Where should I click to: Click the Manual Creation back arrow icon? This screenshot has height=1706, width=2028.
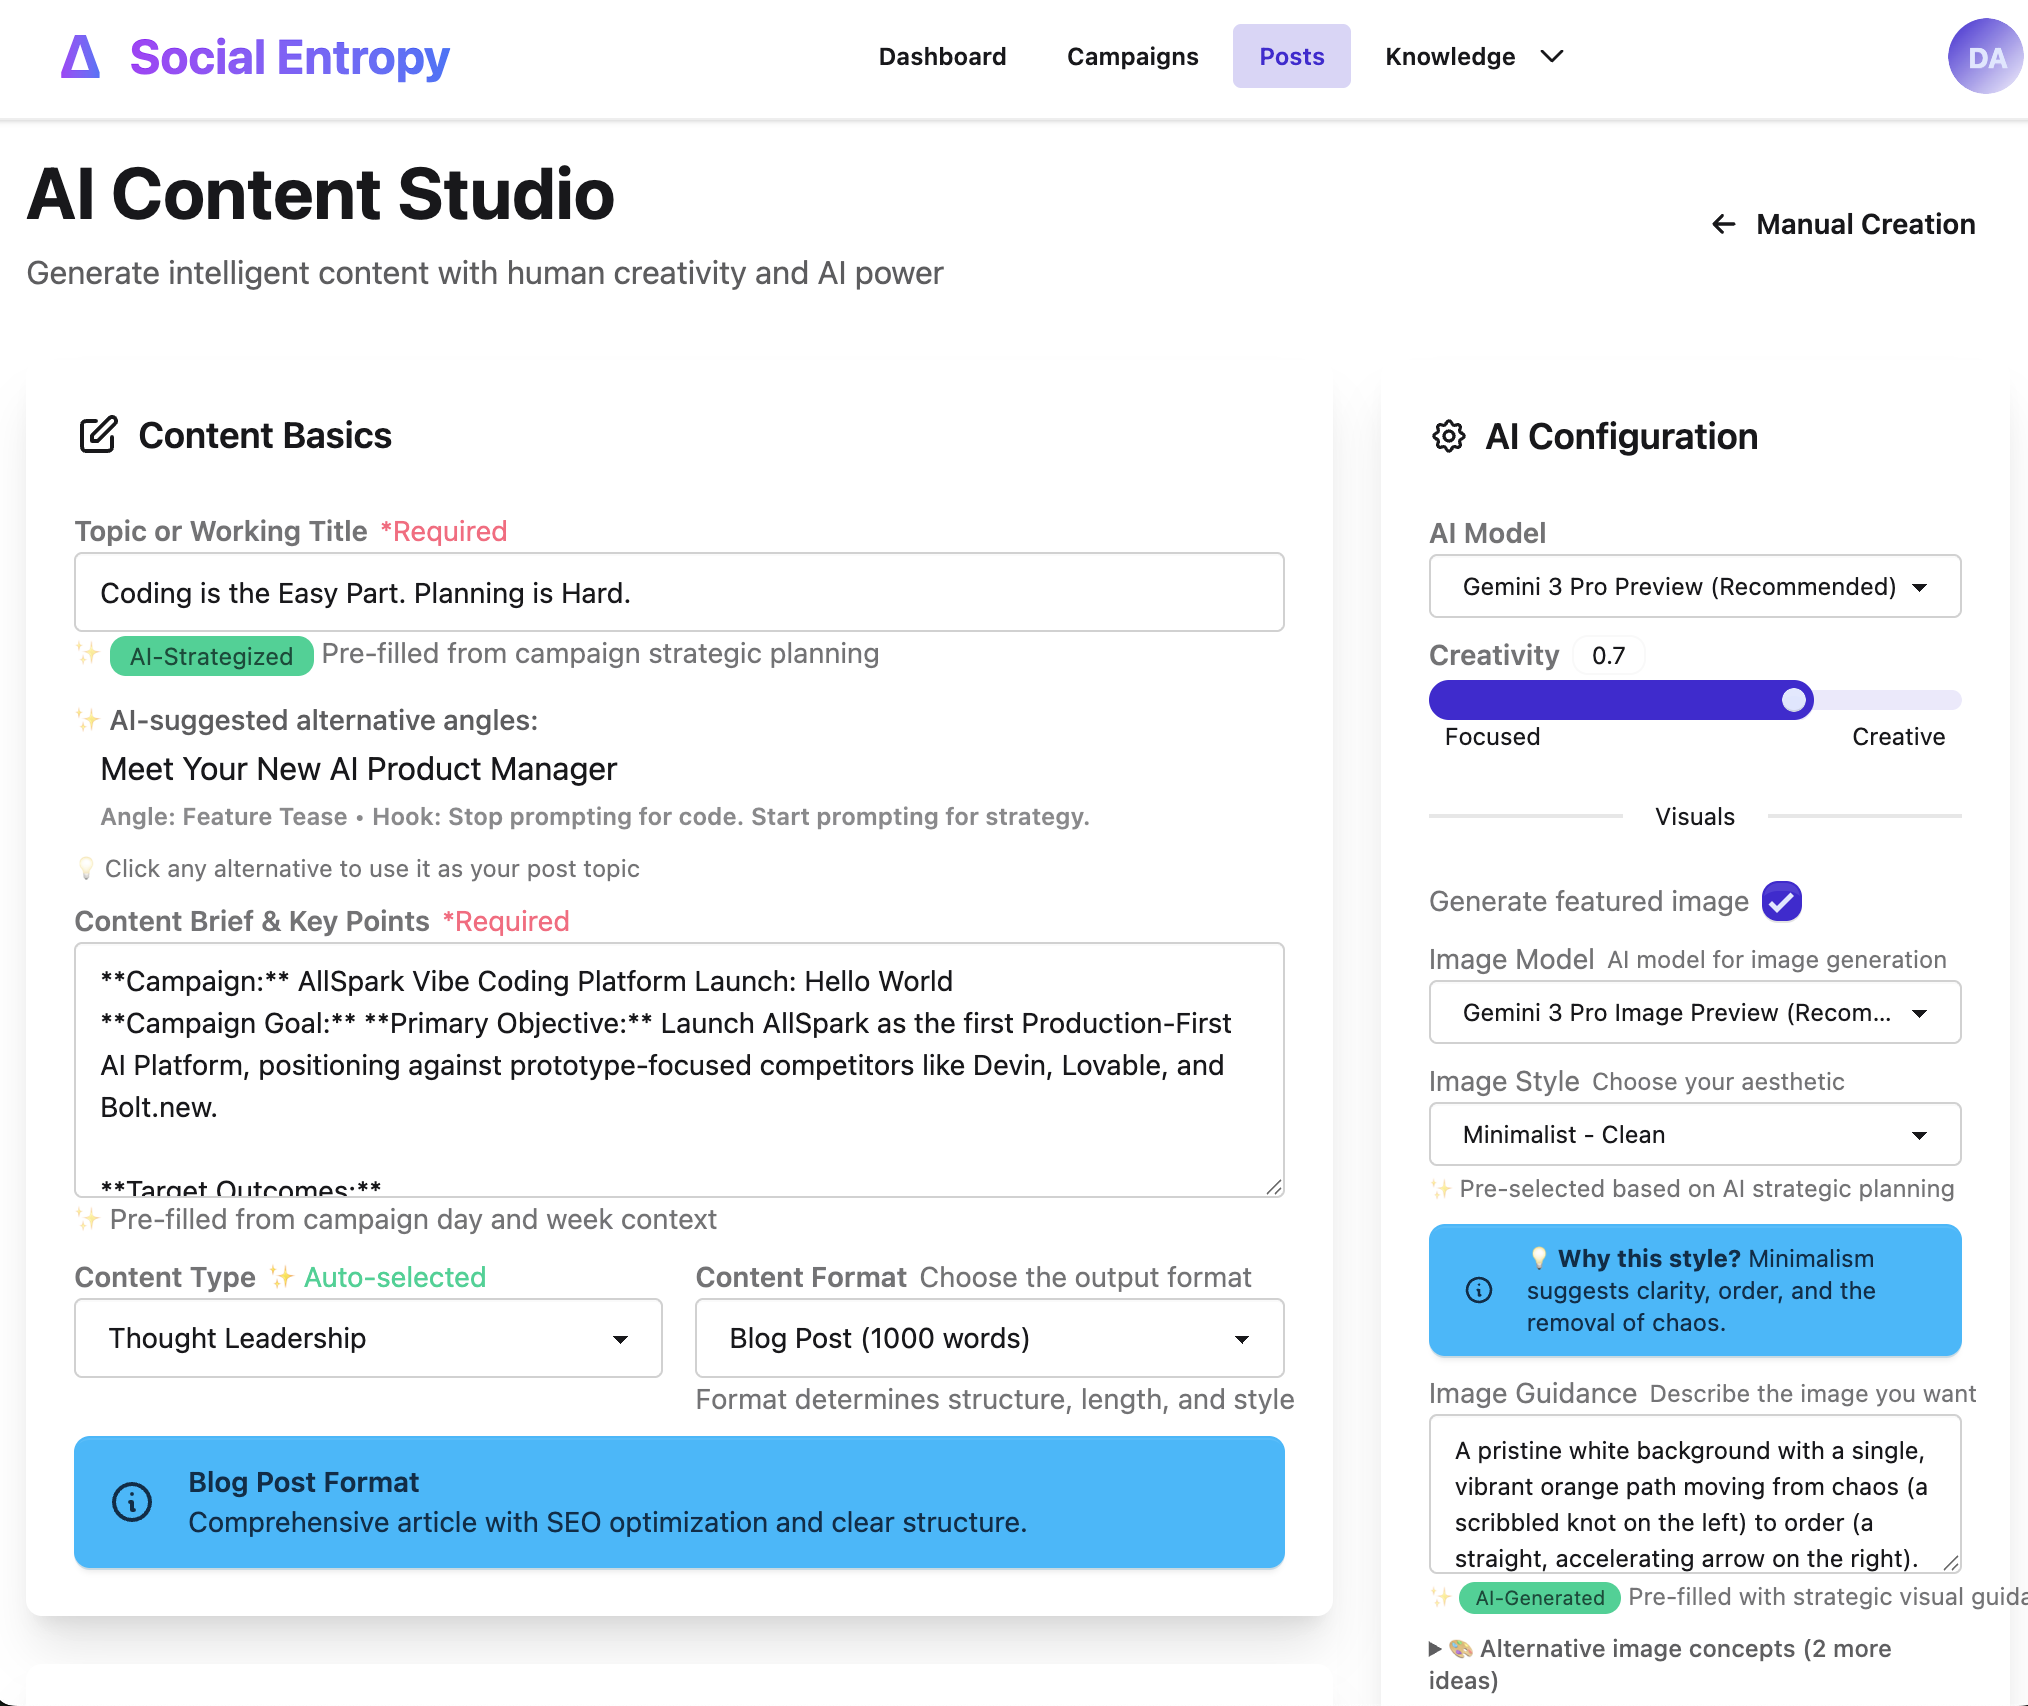coord(1723,224)
